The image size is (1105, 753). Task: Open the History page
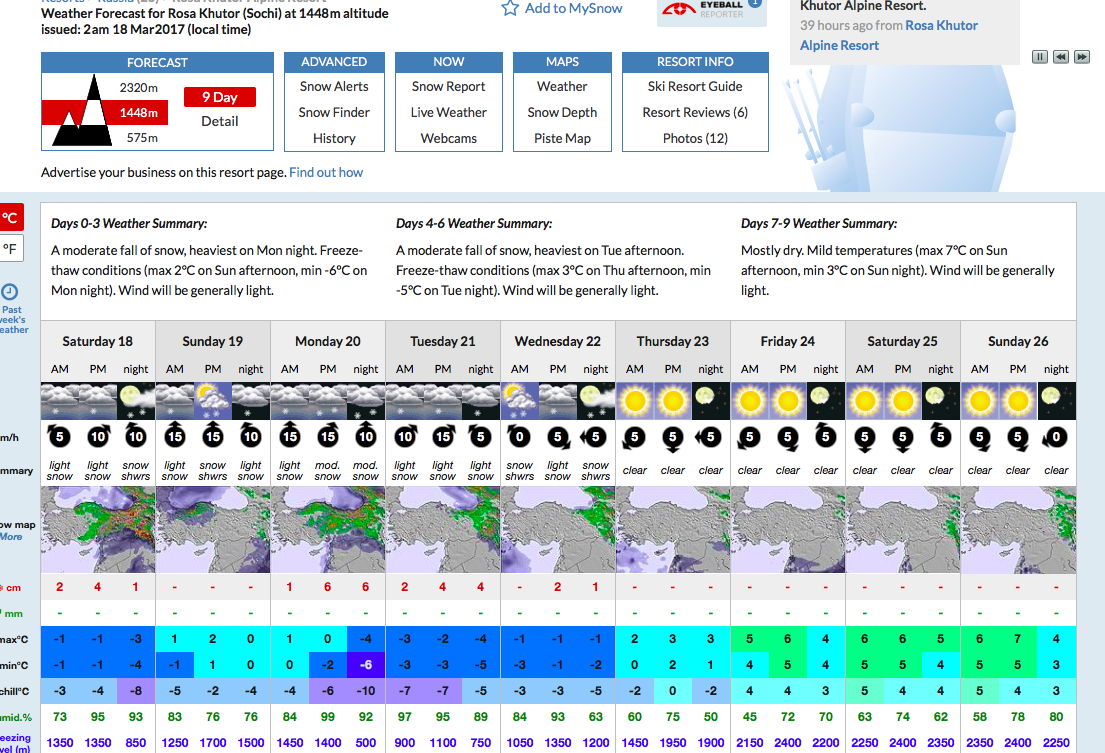[x=334, y=139]
